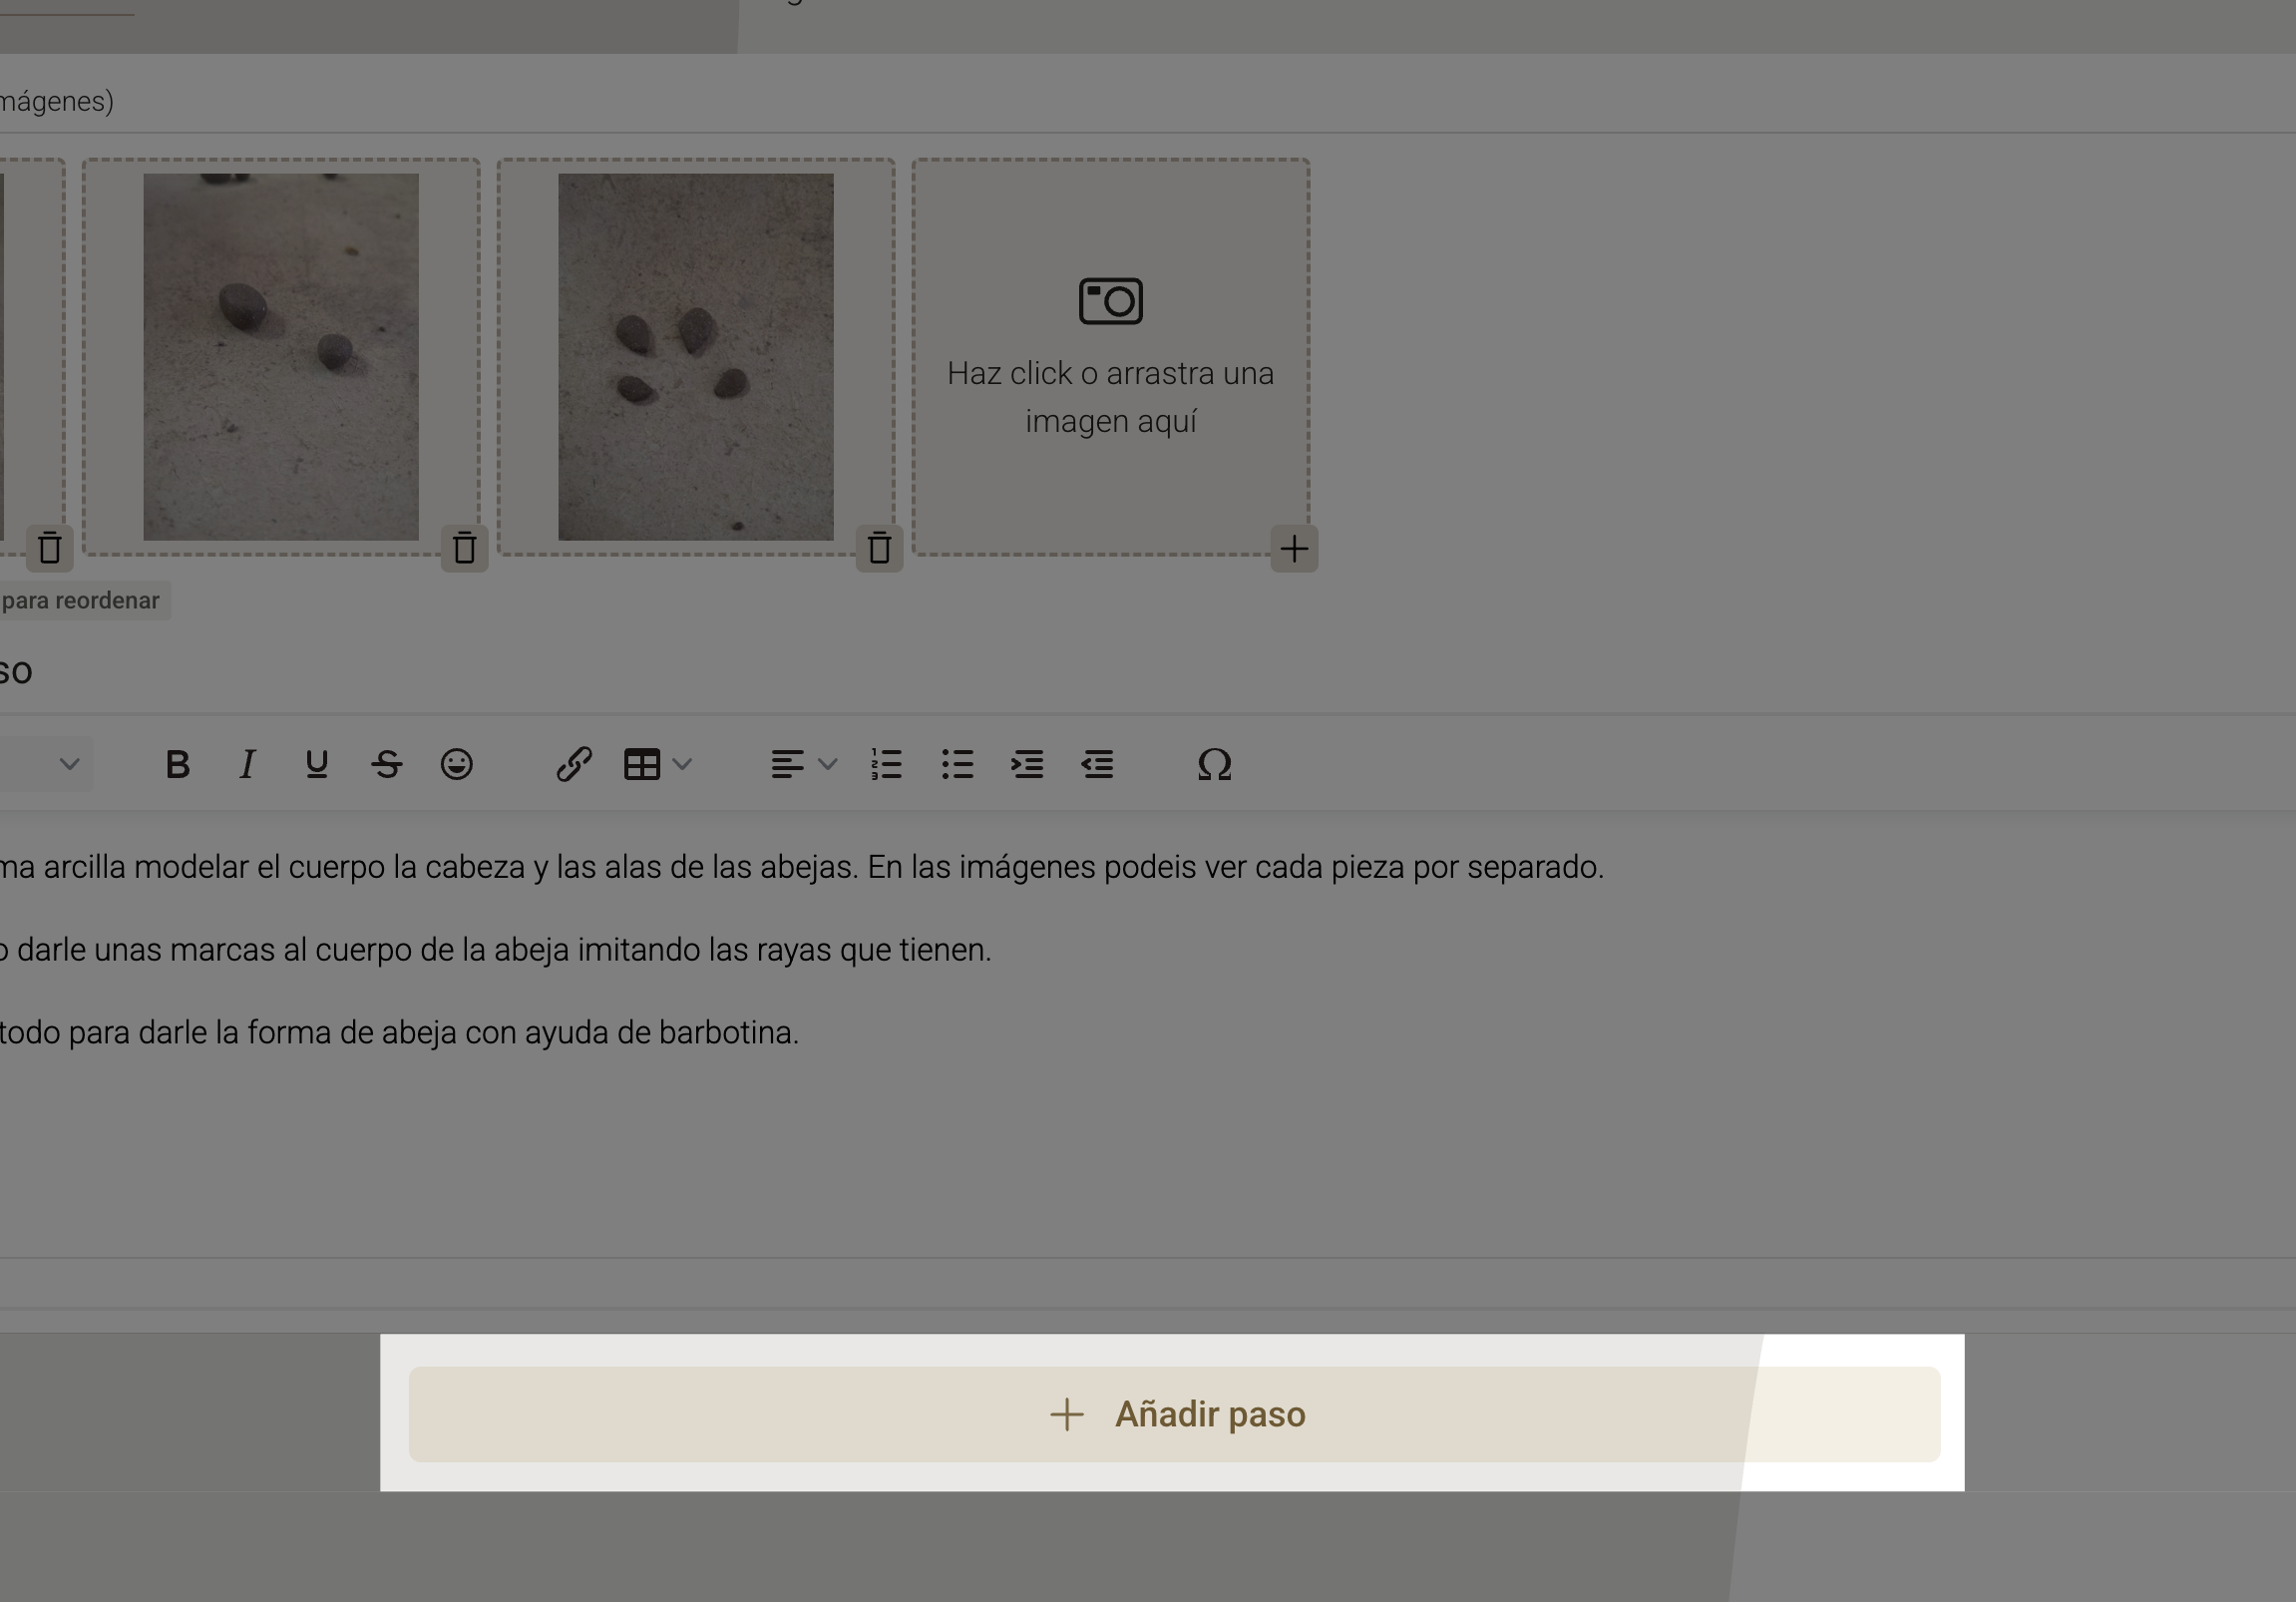Click the underline formatting icon
Viewport: 2296px width, 1602px height.
point(317,765)
